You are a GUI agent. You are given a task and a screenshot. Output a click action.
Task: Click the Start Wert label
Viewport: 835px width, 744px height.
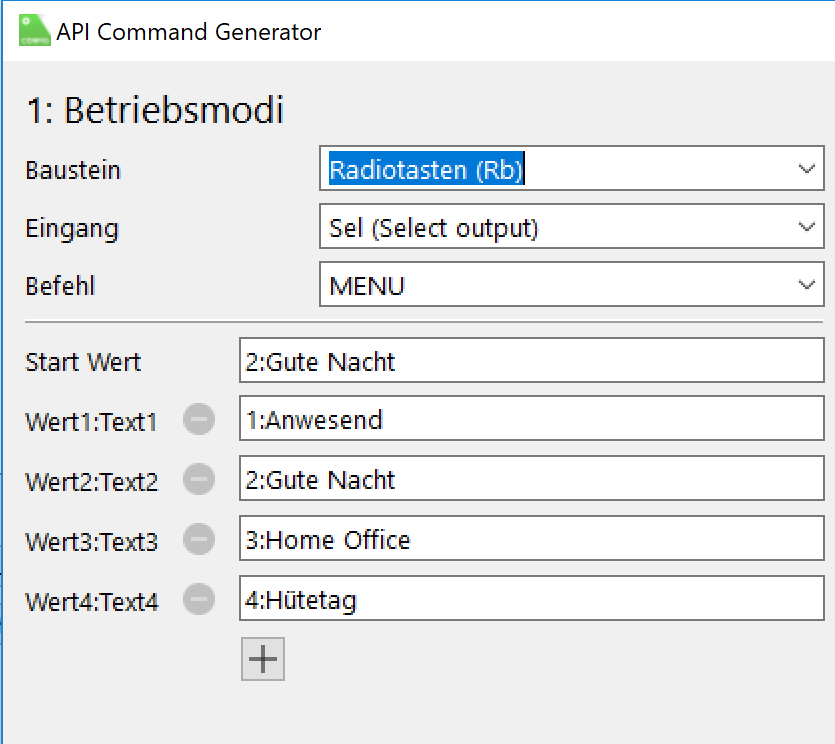[x=83, y=362]
